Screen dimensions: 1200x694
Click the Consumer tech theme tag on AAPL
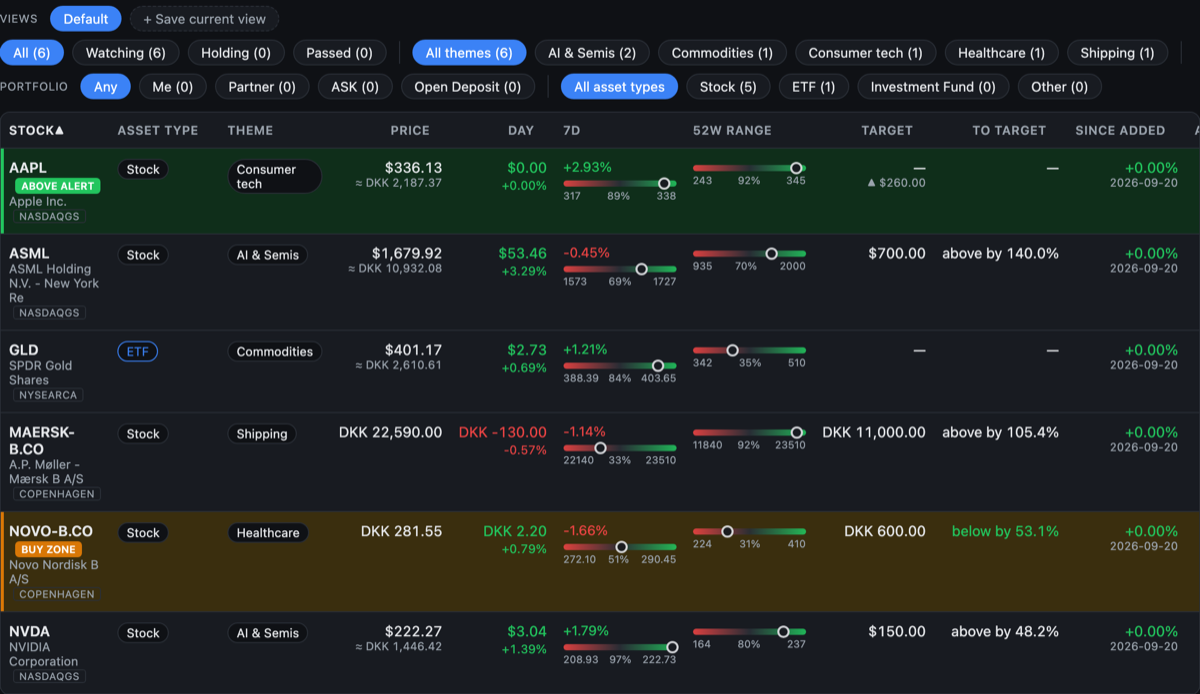274,177
